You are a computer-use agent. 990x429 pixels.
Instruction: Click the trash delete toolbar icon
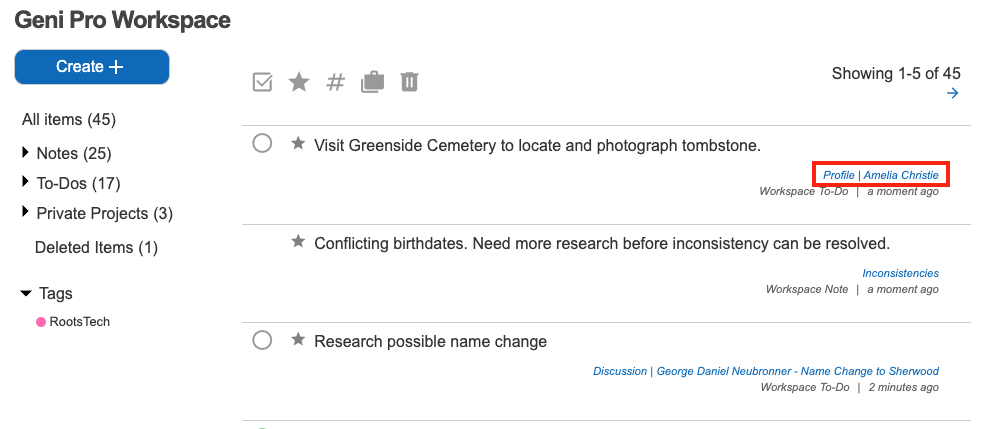point(409,82)
